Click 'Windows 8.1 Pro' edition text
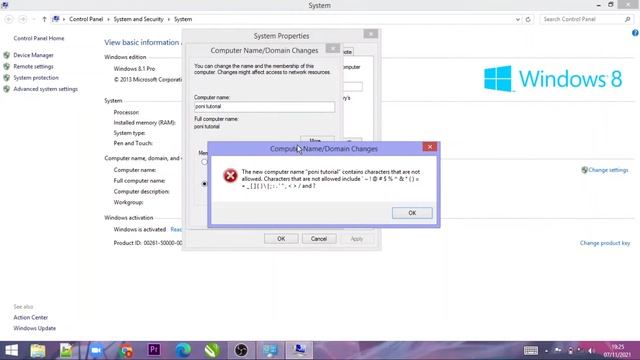The width and height of the screenshot is (640, 360). (x=134, y=69)
